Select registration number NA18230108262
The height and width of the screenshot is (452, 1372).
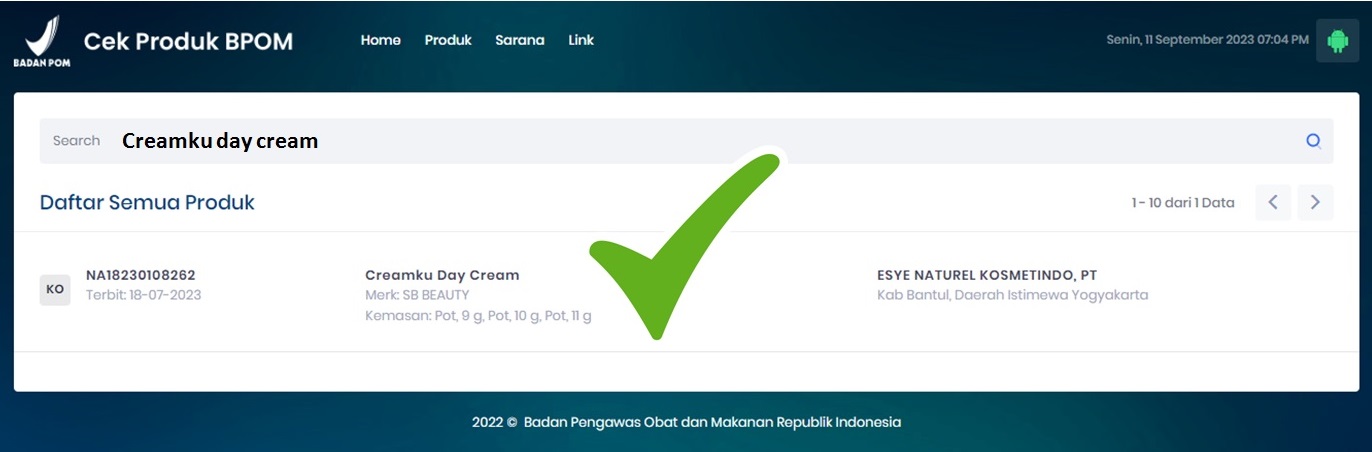141,275
